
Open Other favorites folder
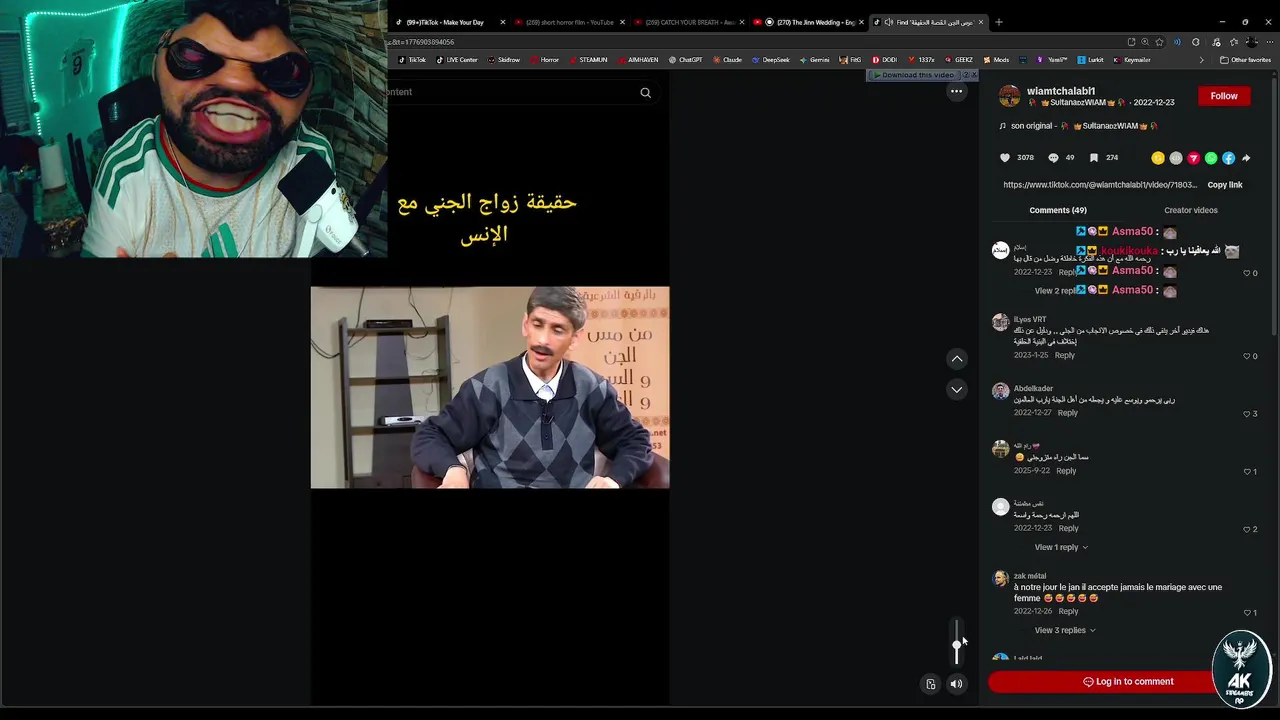point(1245,60)
